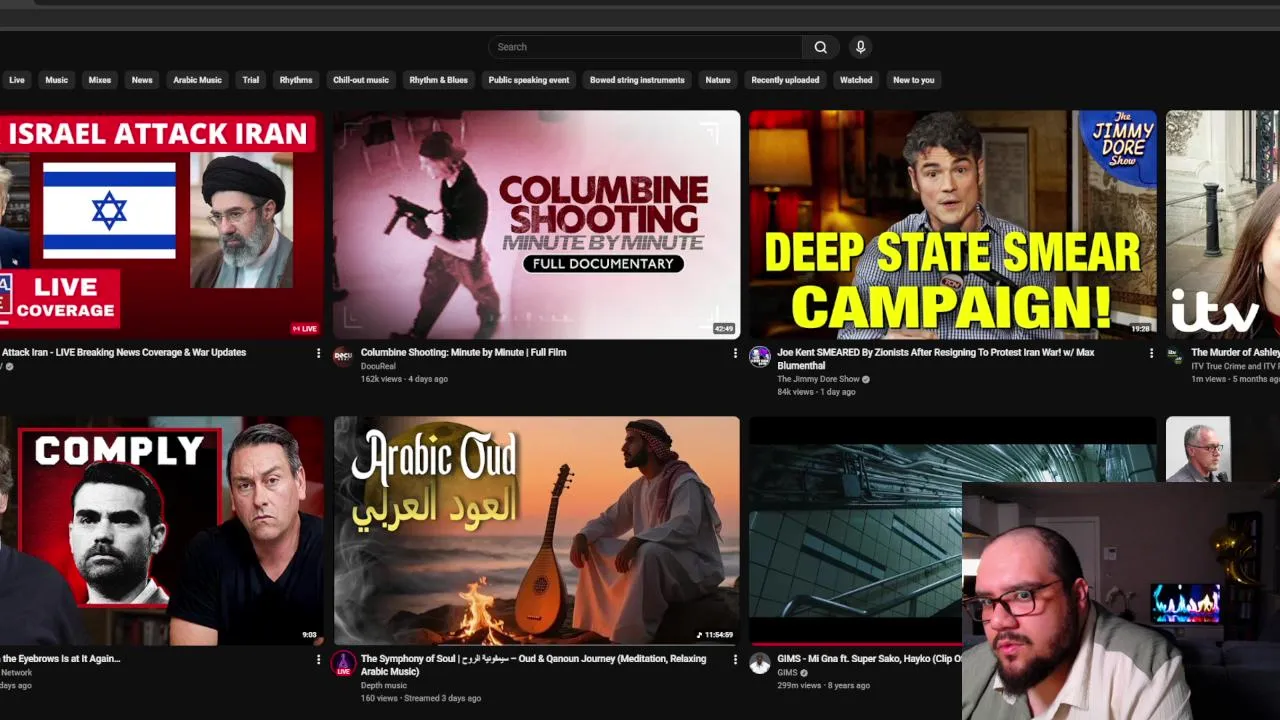1280x720 pixels.
Task: Select the Rhythm & Blues filter chip
Action: (438, 80)
